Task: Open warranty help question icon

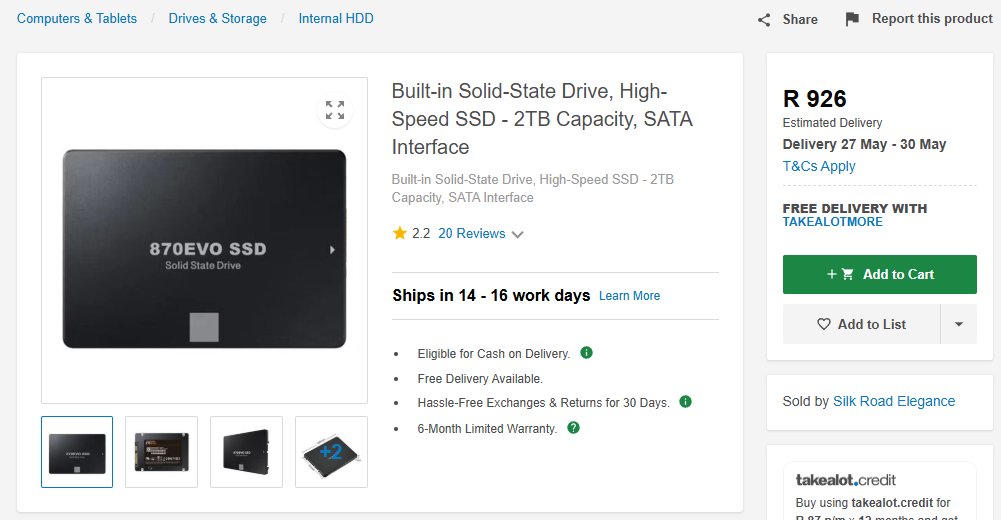Action: click(x=573, y=427)
